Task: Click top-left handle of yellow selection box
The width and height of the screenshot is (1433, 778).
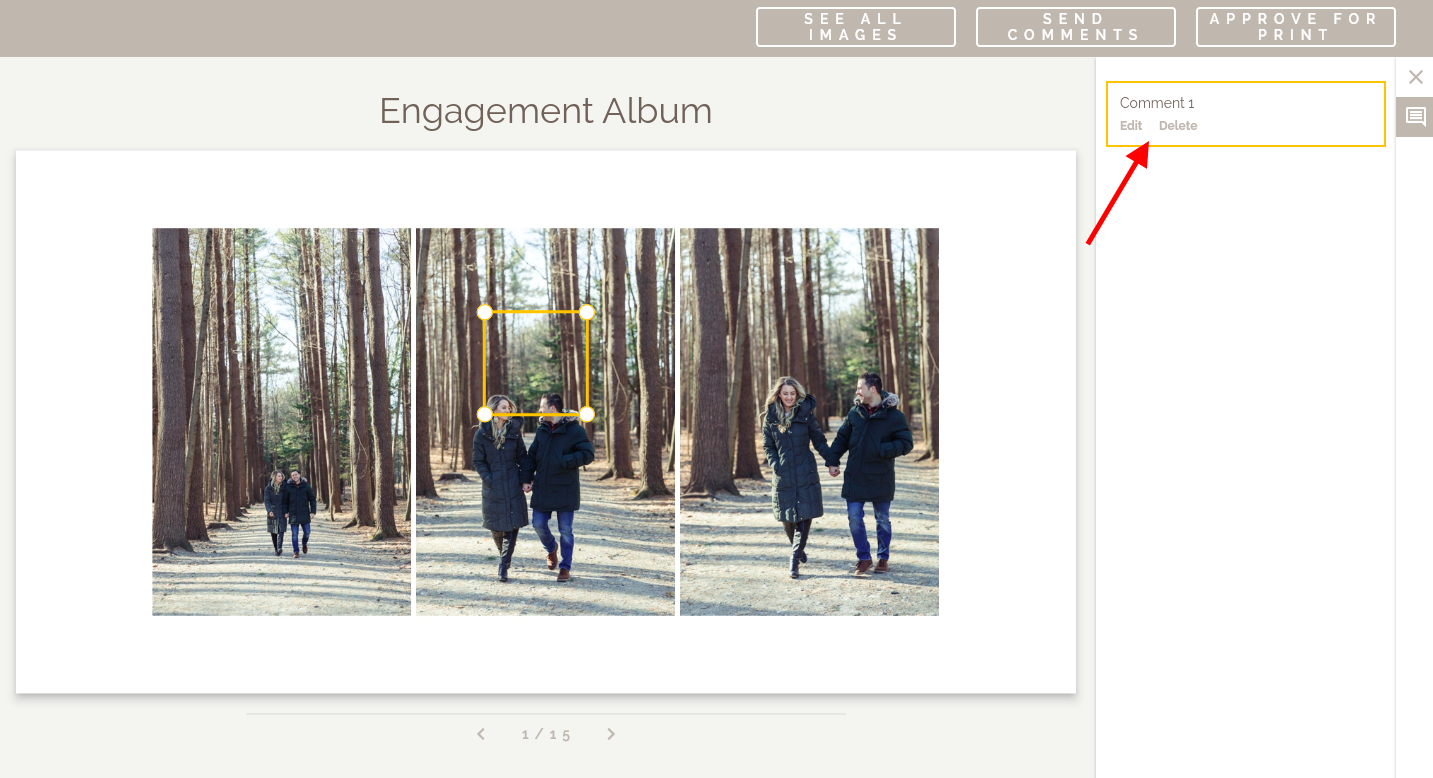Action: [485, 312]
